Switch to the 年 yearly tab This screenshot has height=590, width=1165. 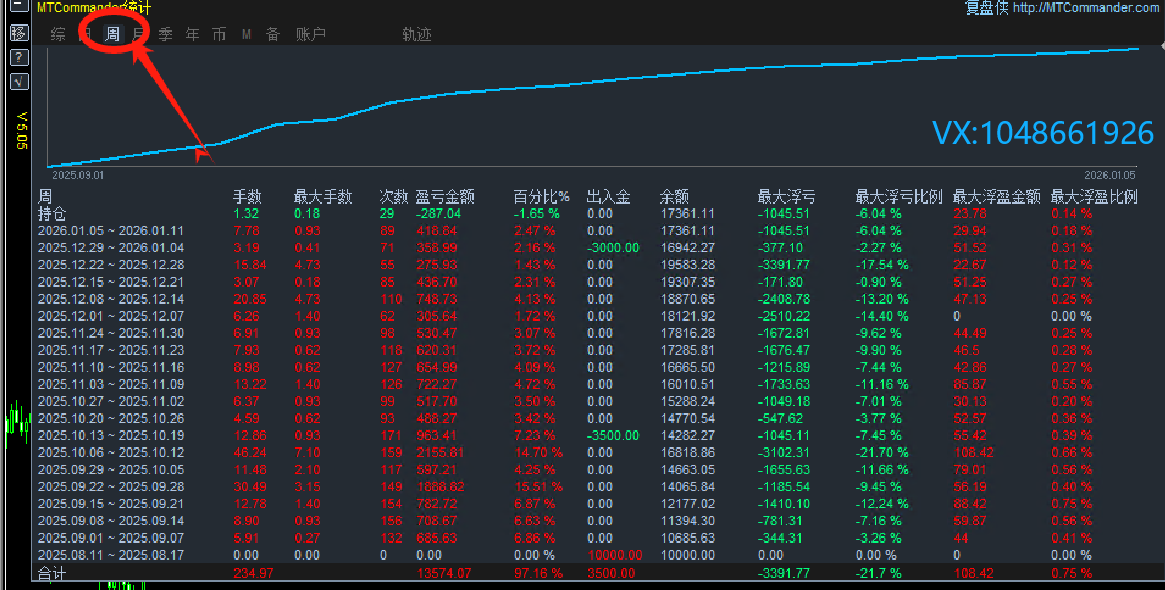(x=192, y=35)
